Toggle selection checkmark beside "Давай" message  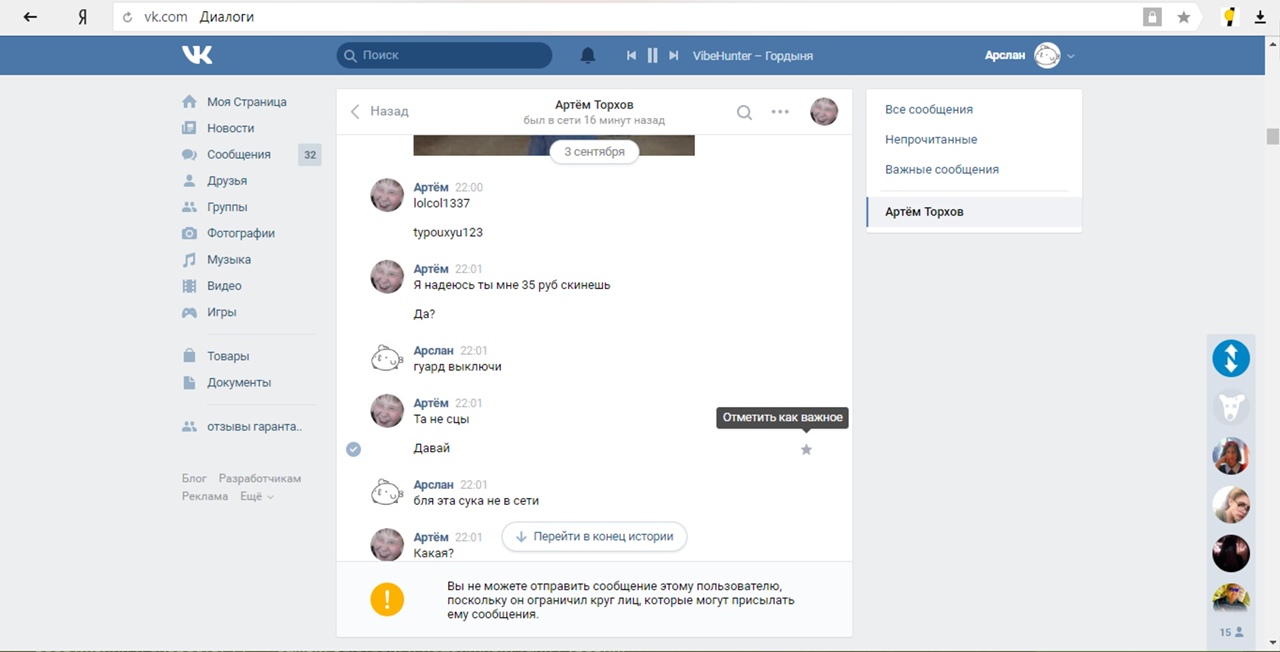tap(353, 449)
